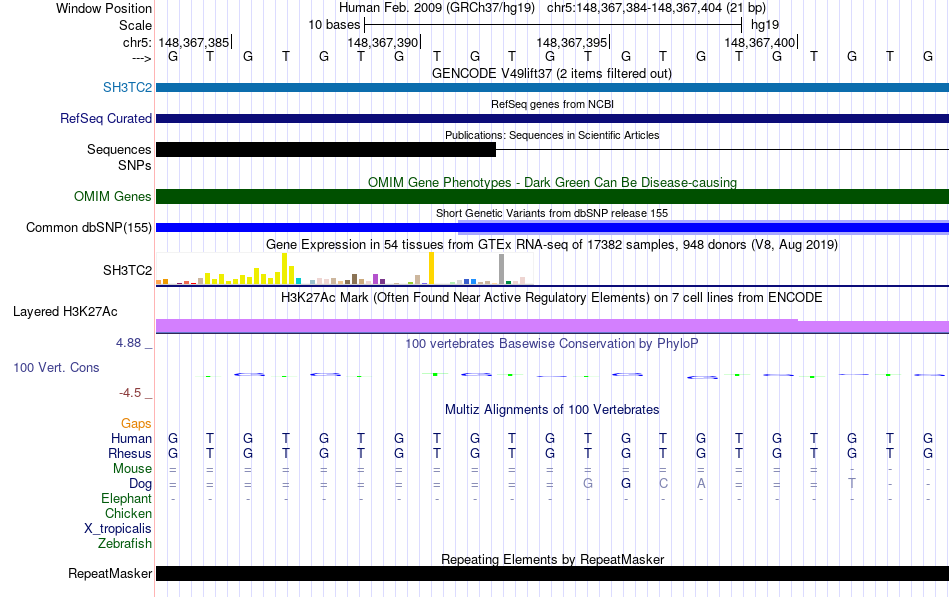Click the tall grey bar in the GTEx chart
950x597 pixels.
pos(502,269)
